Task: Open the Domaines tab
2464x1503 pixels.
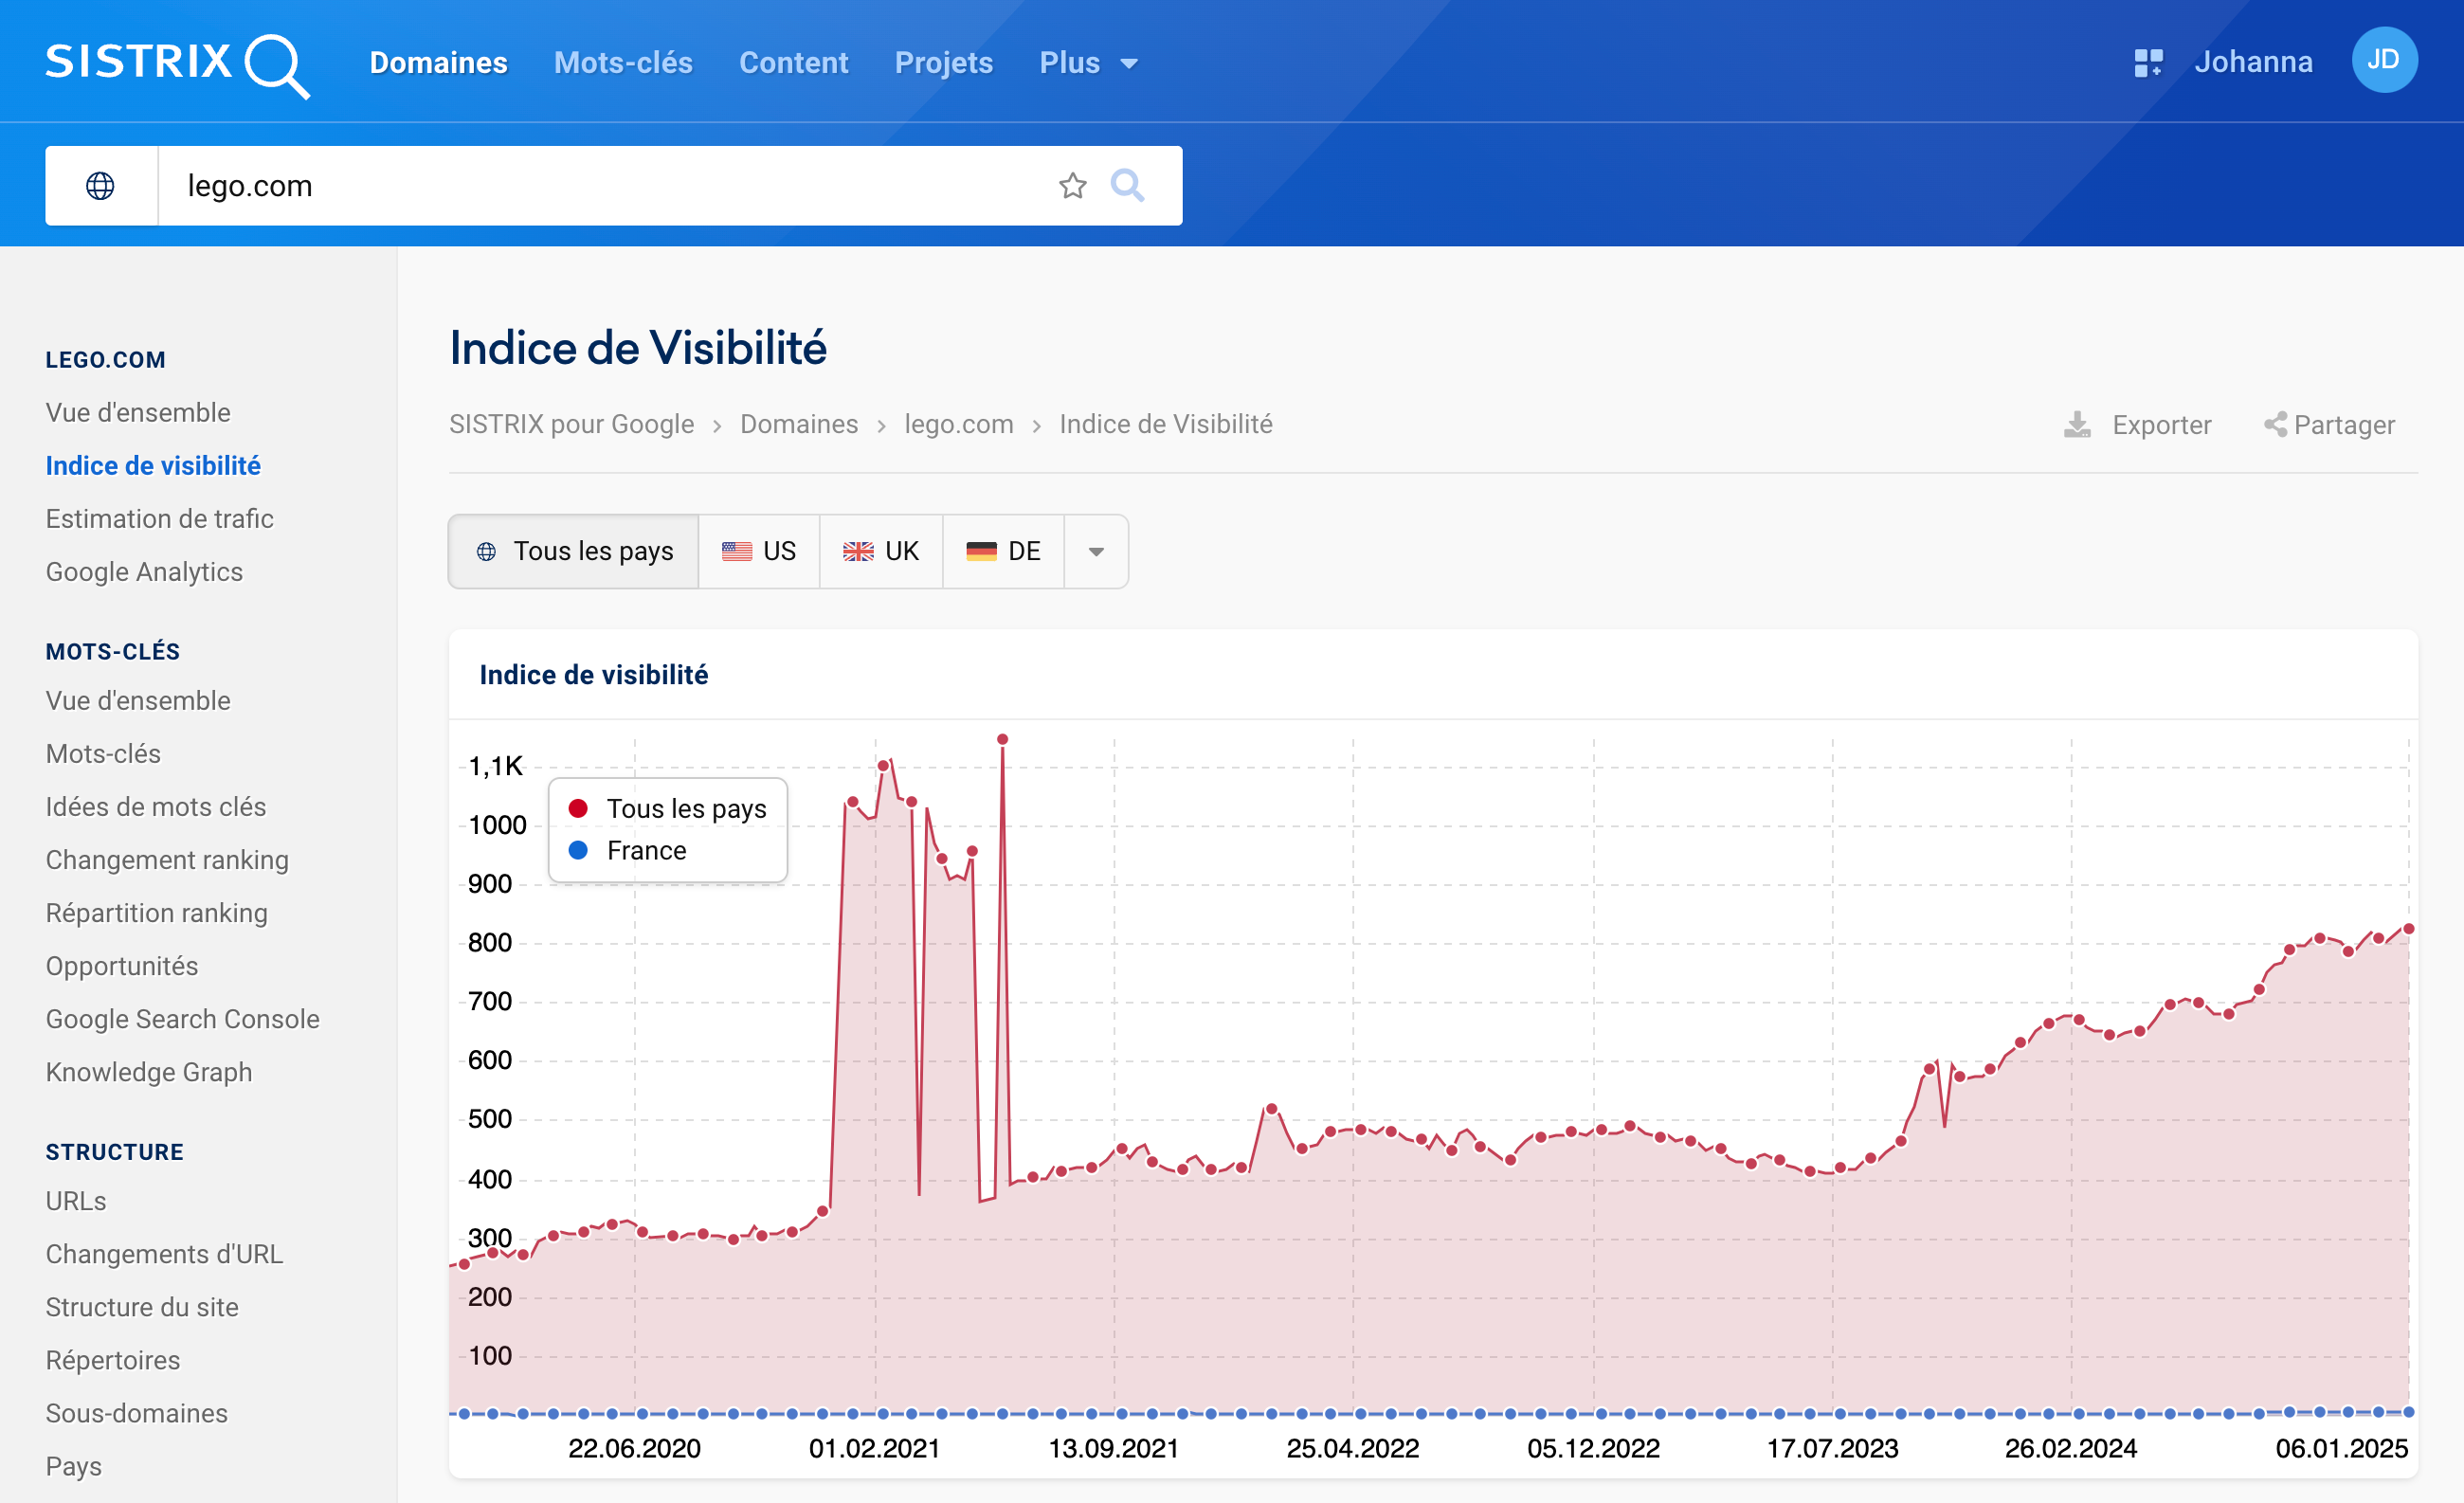Action: [x=439, y=63]
